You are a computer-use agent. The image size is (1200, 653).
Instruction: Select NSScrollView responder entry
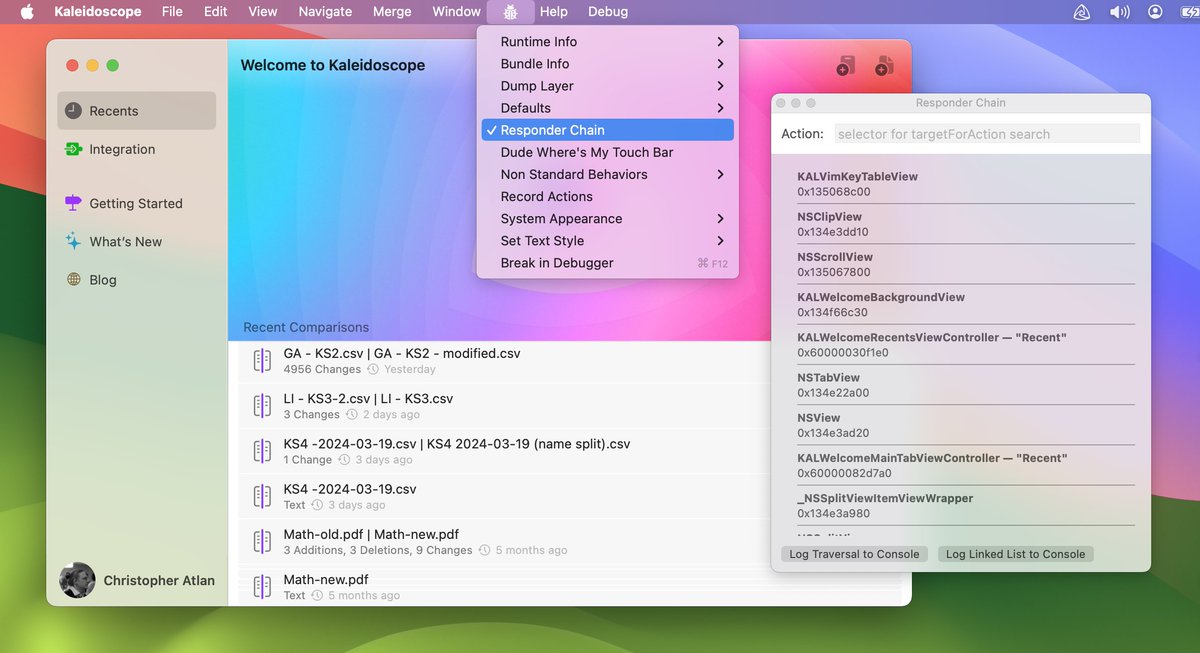(966, 264)
